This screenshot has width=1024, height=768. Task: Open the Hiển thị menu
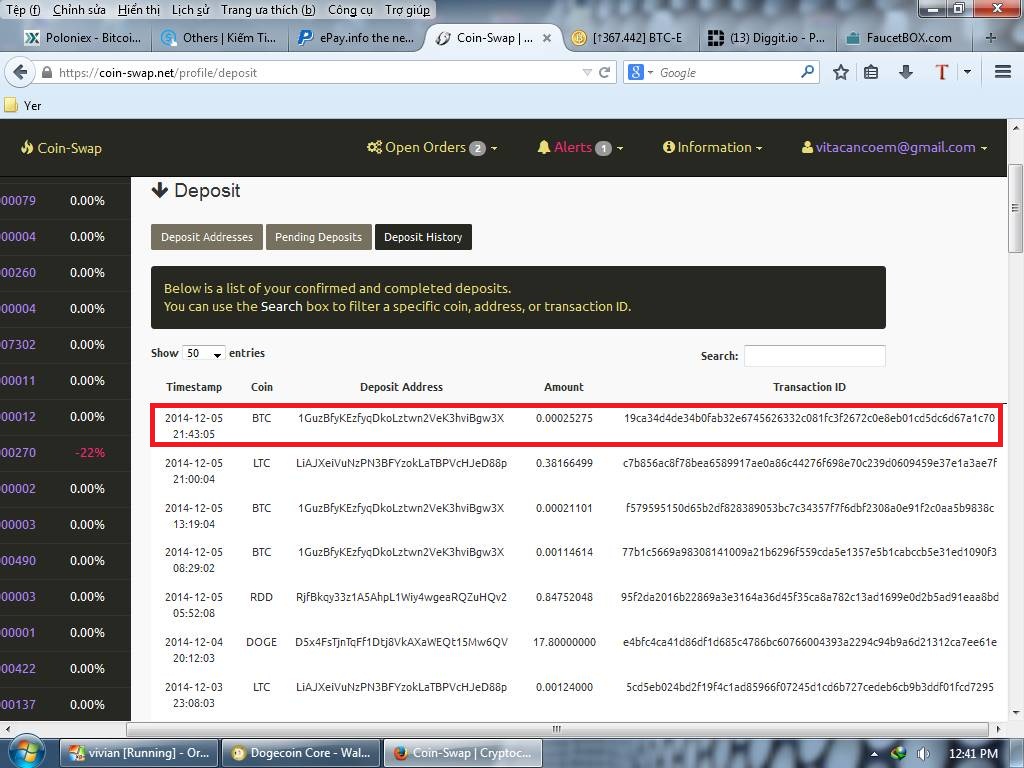coord(138,10)
